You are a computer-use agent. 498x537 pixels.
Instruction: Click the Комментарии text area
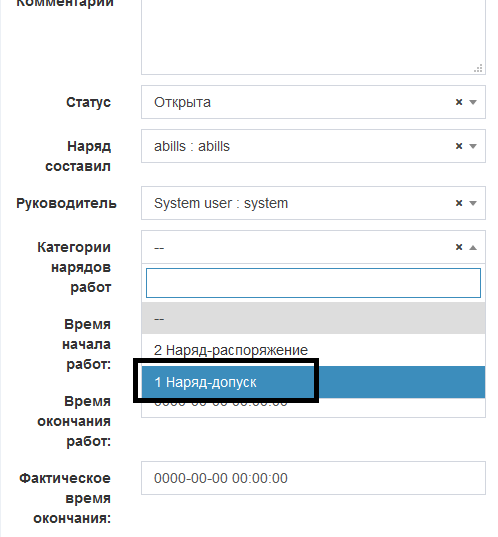point(313,36)
